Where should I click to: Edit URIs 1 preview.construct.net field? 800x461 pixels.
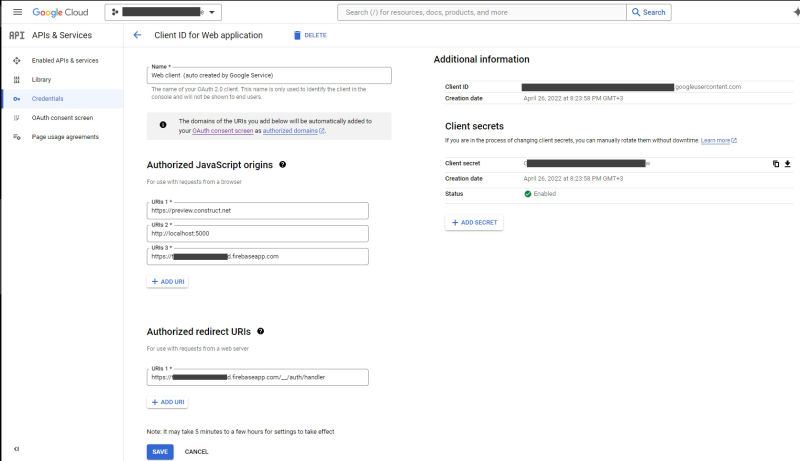click(258, 211)
